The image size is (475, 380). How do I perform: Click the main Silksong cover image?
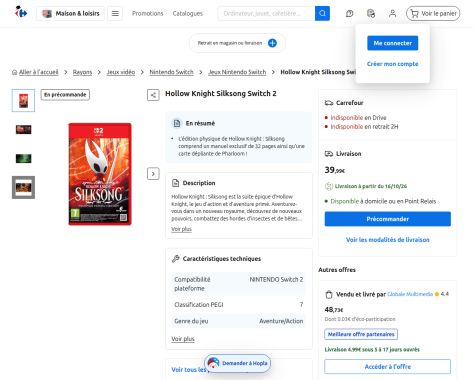pos(100,174)
